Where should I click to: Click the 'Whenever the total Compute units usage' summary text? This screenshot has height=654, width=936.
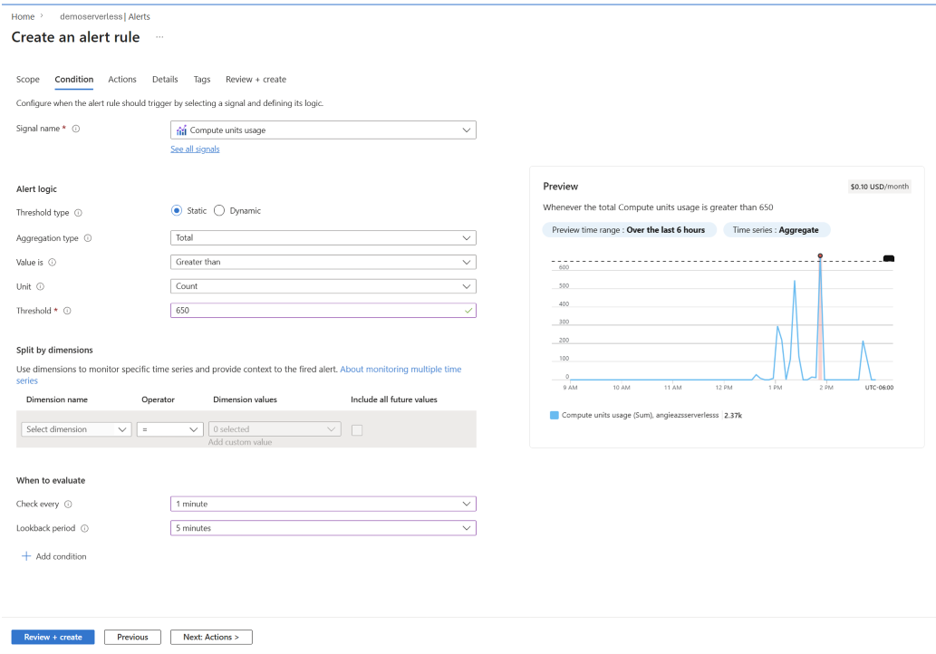[658, 208]
